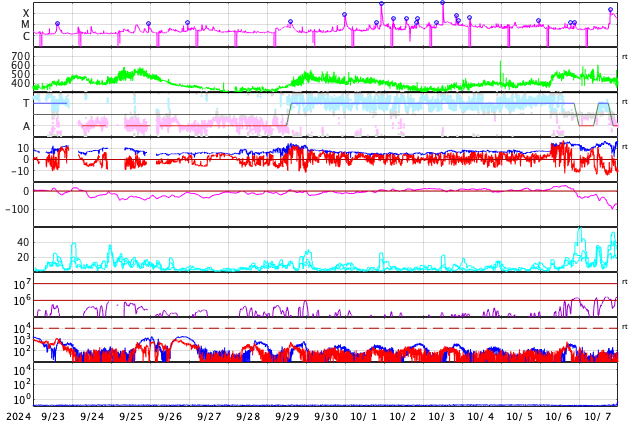Click the T sector label
This screenshot has height=424, width=634.
(26, 103)
